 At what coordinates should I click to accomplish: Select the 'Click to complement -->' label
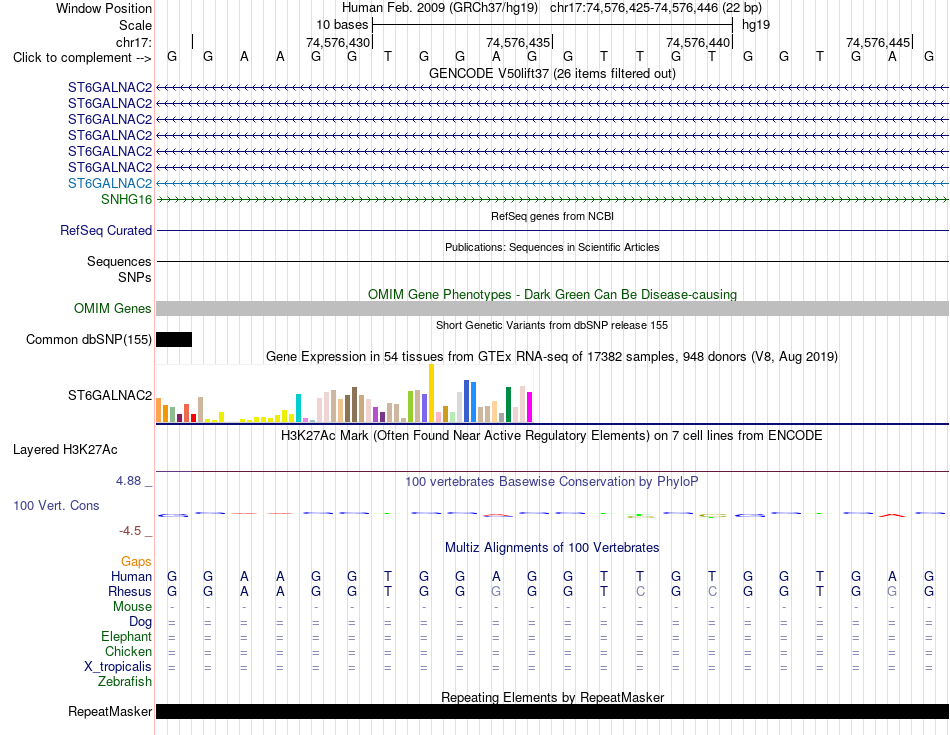pyautogui.click(x=82, y=58)
